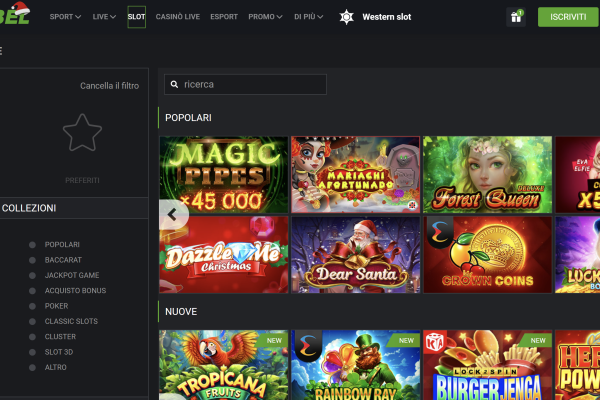Open the Rainbow Ray game

(x=355, y=365)
